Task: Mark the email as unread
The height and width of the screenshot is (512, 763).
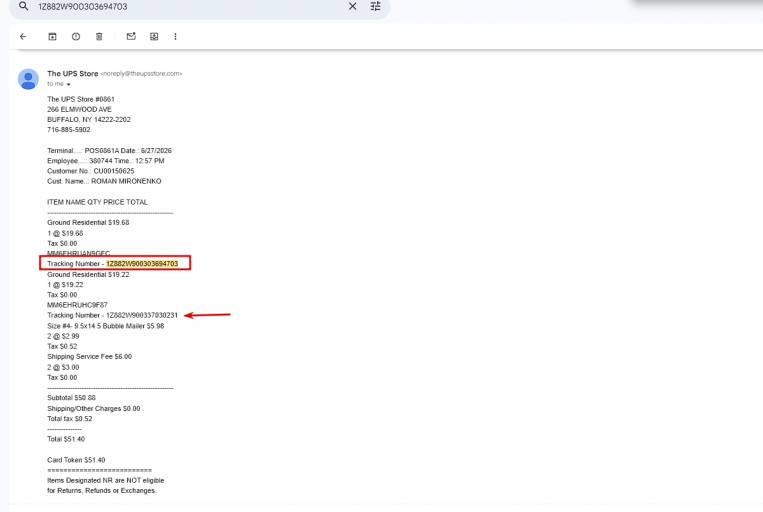Action: tap(131, 37)
